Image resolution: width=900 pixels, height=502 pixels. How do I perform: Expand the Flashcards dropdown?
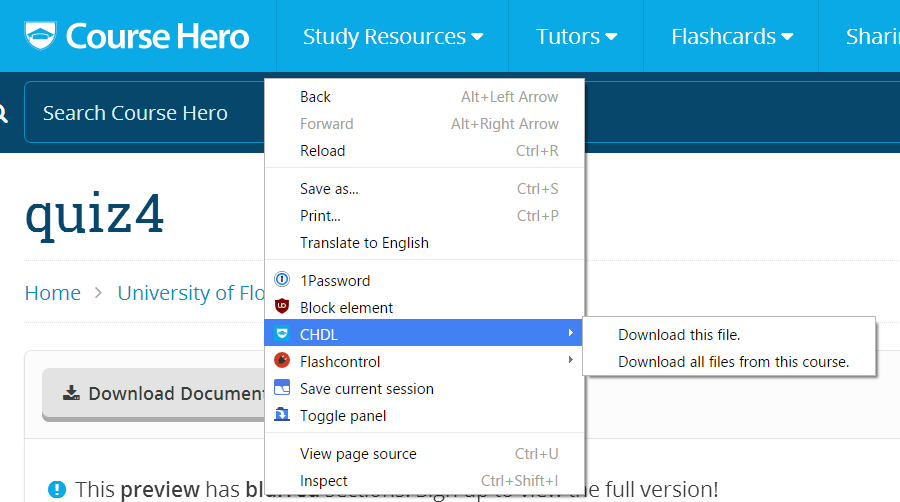pos(732,36)
